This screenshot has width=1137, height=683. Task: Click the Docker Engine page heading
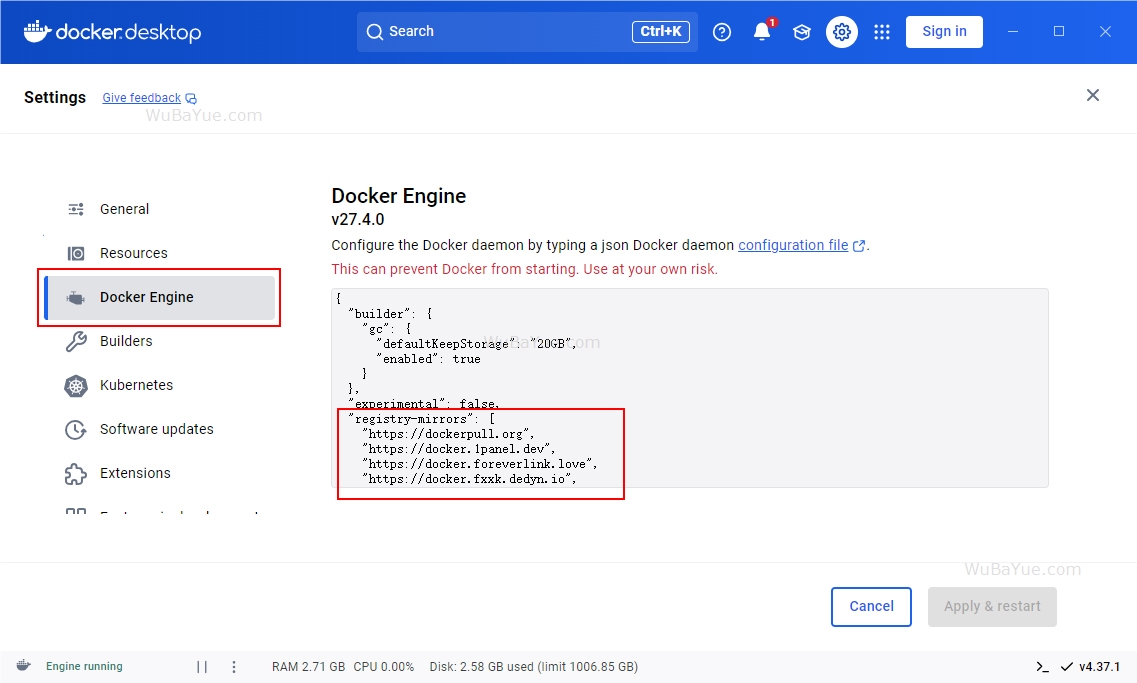(x=399, y=196)
